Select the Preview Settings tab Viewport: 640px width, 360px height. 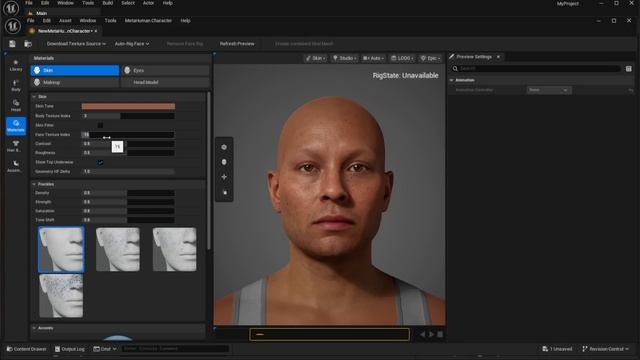coord(473,57)
